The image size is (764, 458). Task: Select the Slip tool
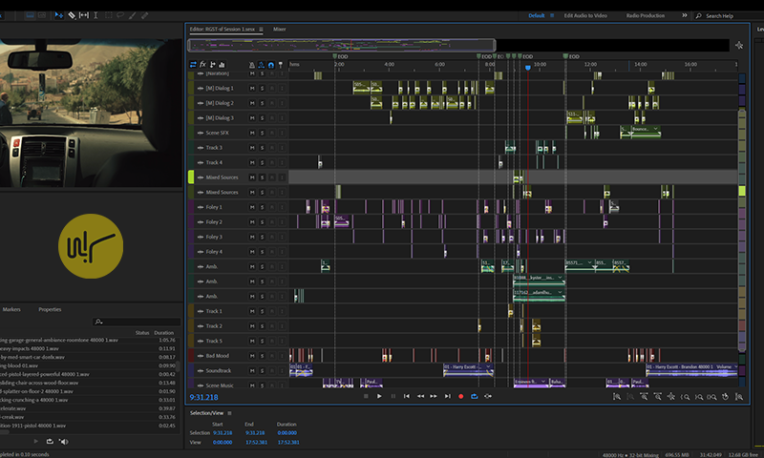[x=84, y=15]
